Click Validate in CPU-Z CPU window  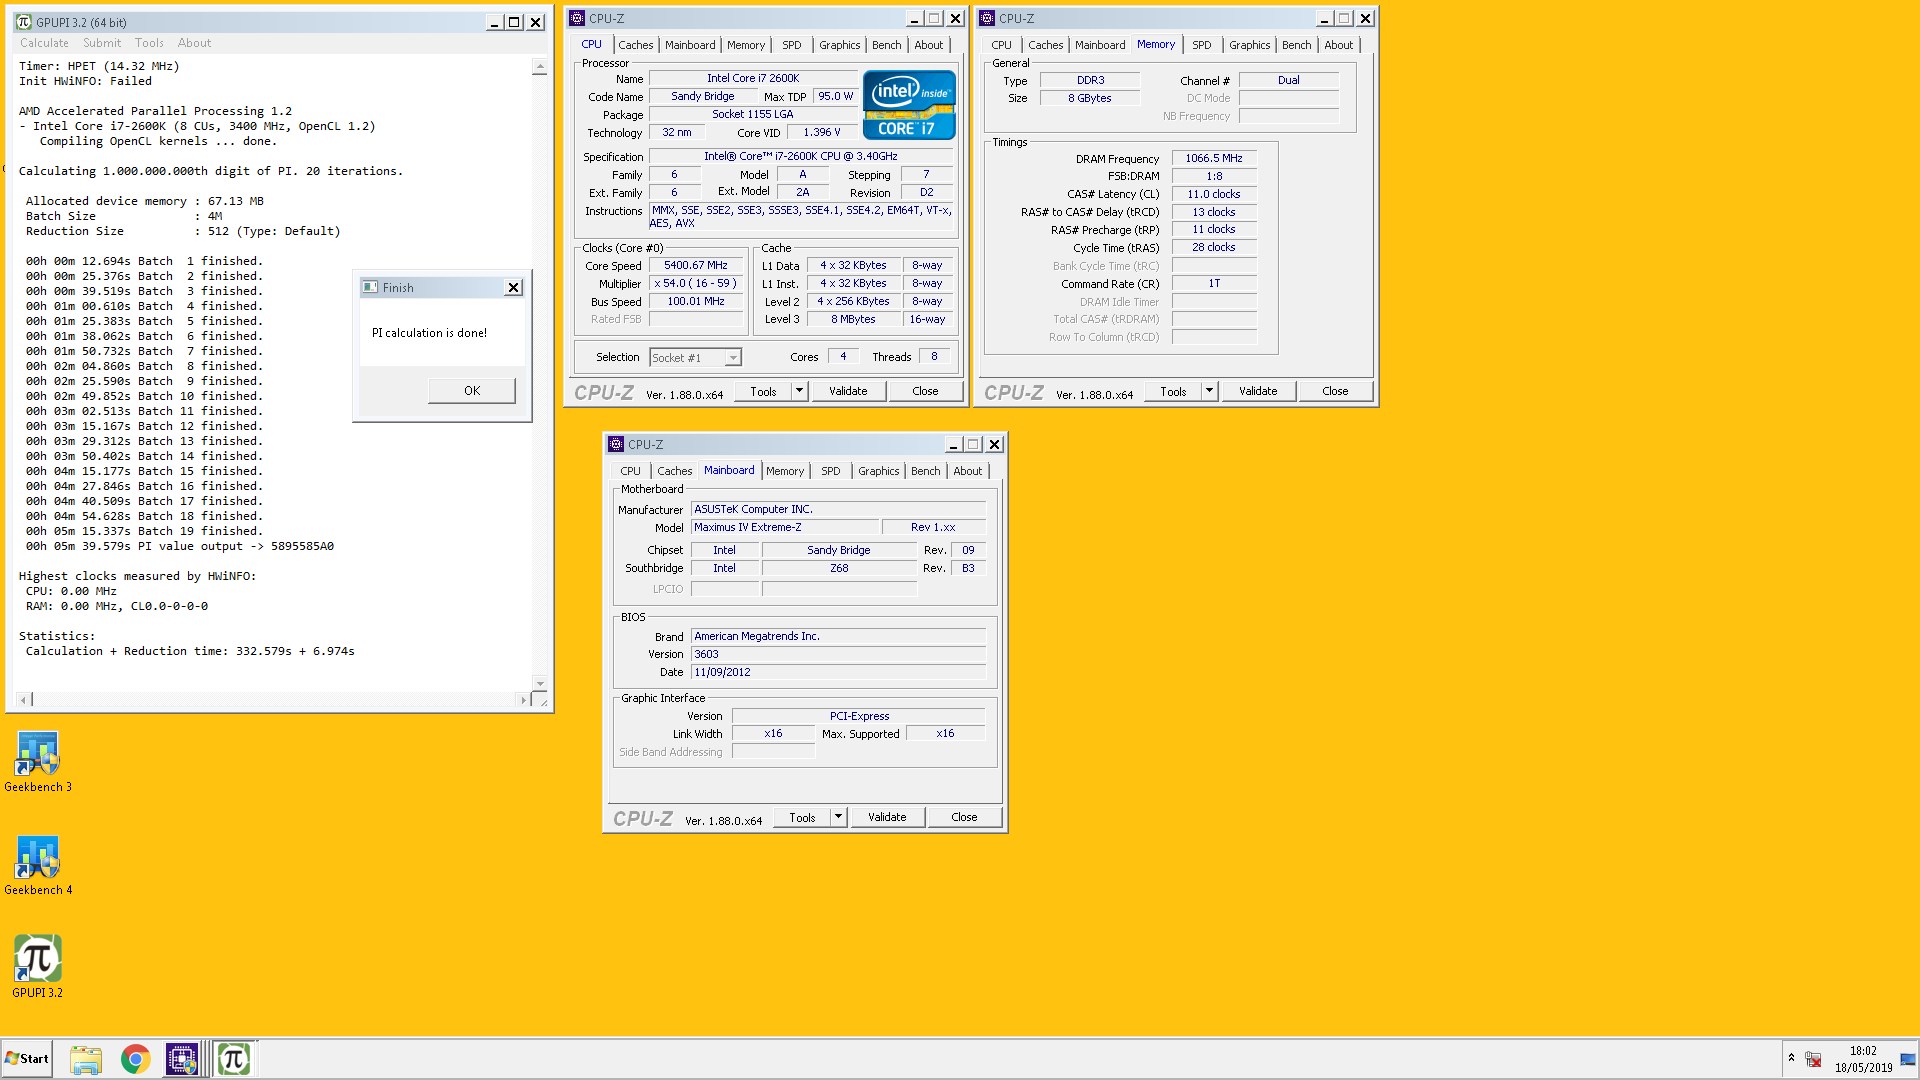(848, 391)
